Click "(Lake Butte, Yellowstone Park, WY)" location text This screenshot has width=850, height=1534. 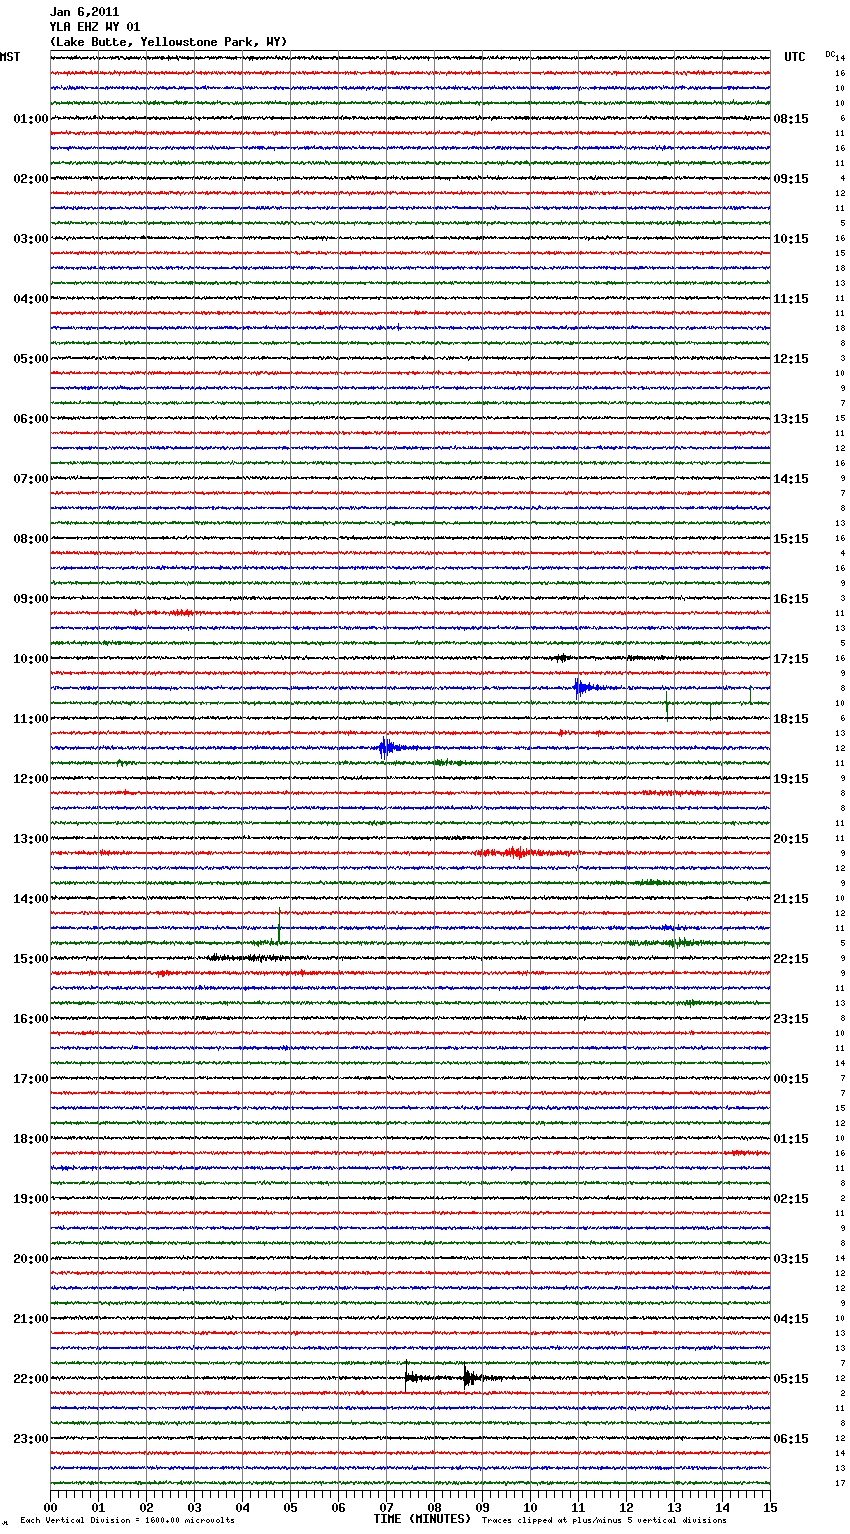(x=168, y=42)
